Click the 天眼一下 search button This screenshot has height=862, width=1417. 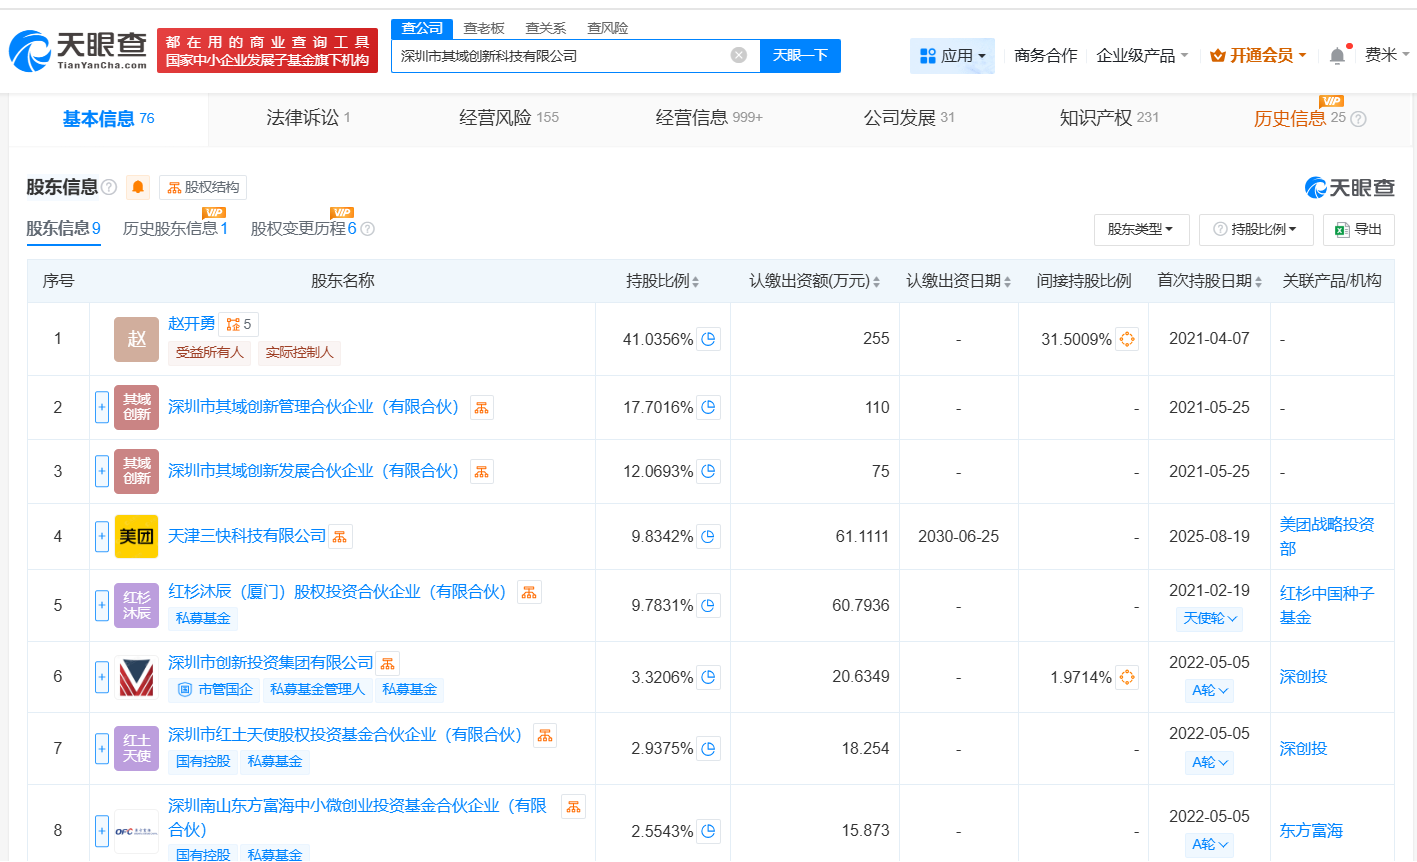(800, 55)
